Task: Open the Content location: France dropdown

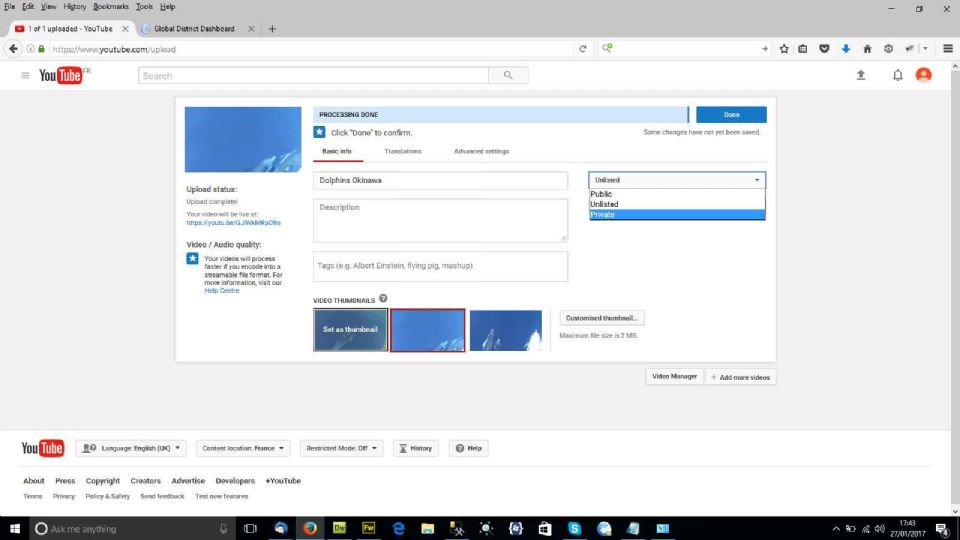Action: (243, 448)
